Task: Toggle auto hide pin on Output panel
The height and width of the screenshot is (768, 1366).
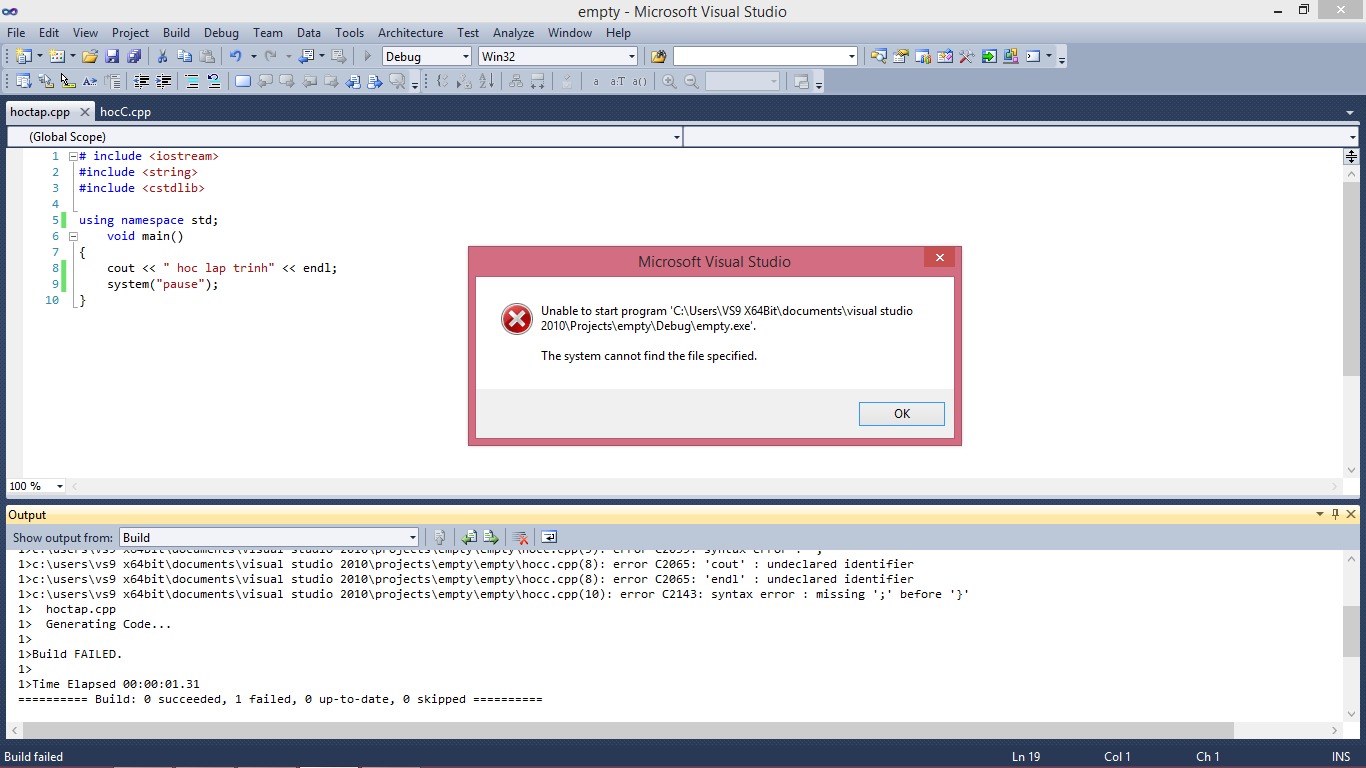Action: point(1335,514)
